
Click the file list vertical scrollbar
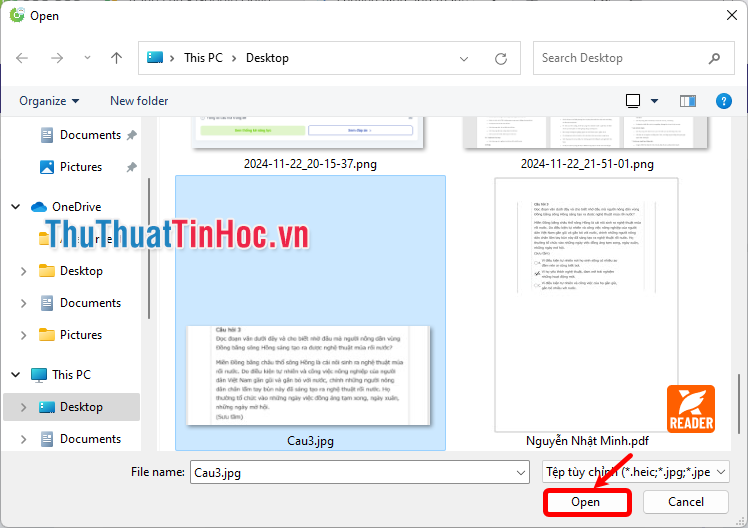(739, 404)
